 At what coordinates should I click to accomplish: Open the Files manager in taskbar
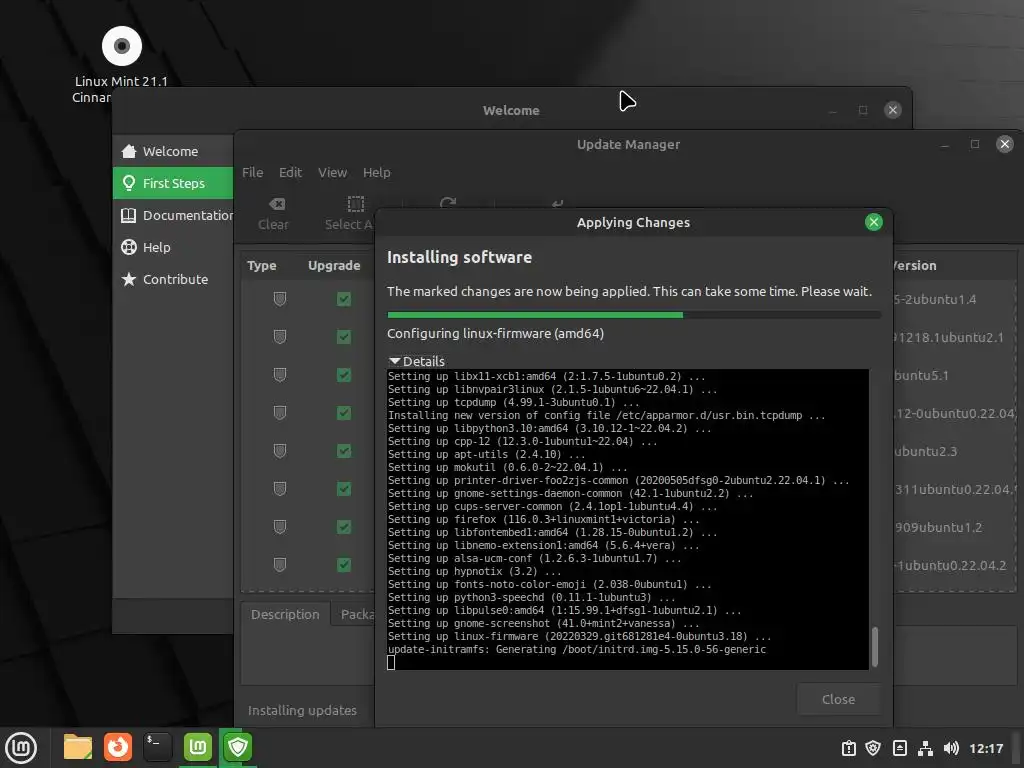[x=78, y=747]
